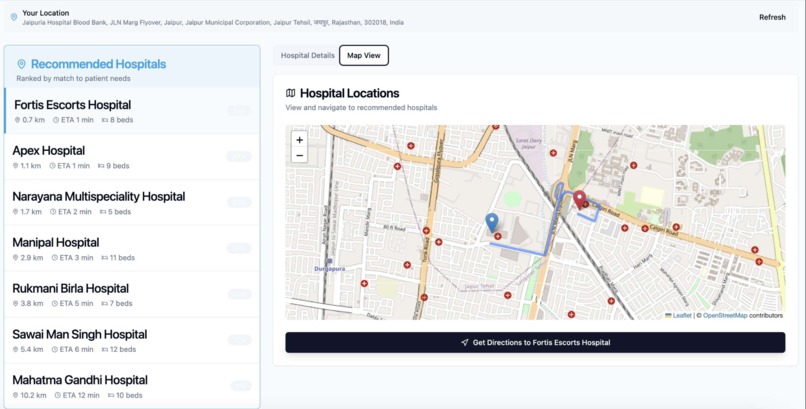Select Fortis Escorts Hospital from the list

click(132, 110)
